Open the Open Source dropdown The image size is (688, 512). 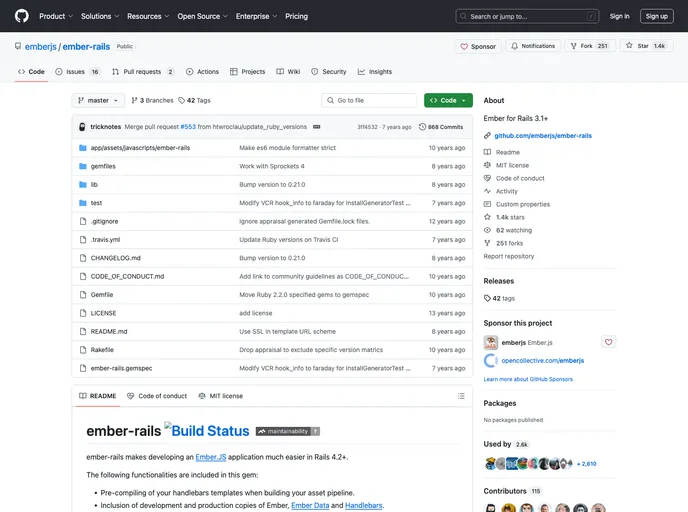[x=202, y=16]
